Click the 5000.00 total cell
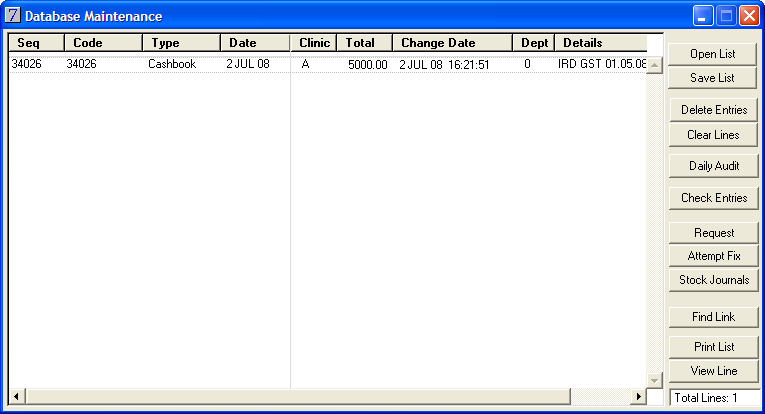Viewport: 765px width, 414px height. click(x=367, y=64)
